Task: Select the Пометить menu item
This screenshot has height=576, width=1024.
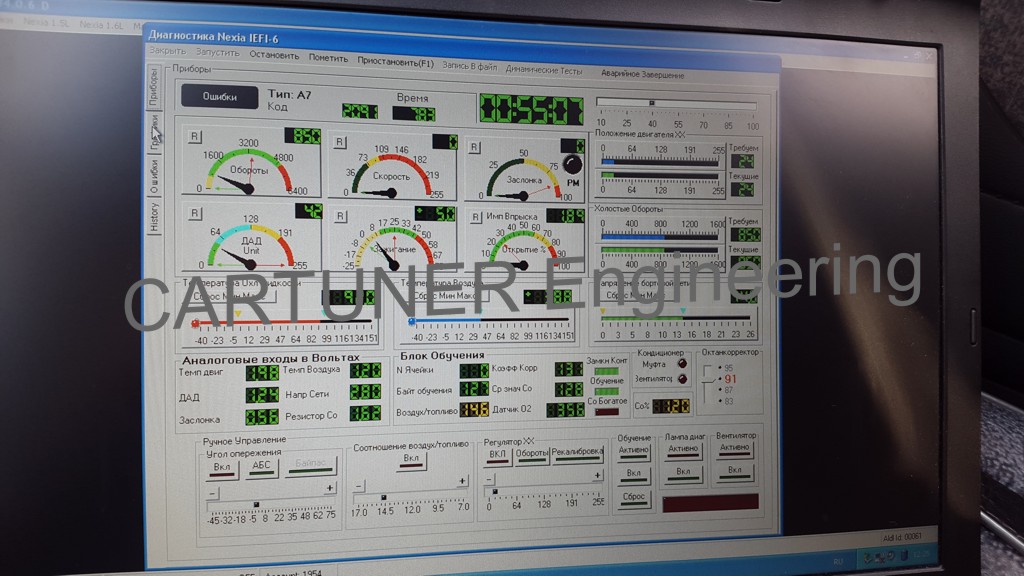Action: pyautogui.click(x=328, y=57)
